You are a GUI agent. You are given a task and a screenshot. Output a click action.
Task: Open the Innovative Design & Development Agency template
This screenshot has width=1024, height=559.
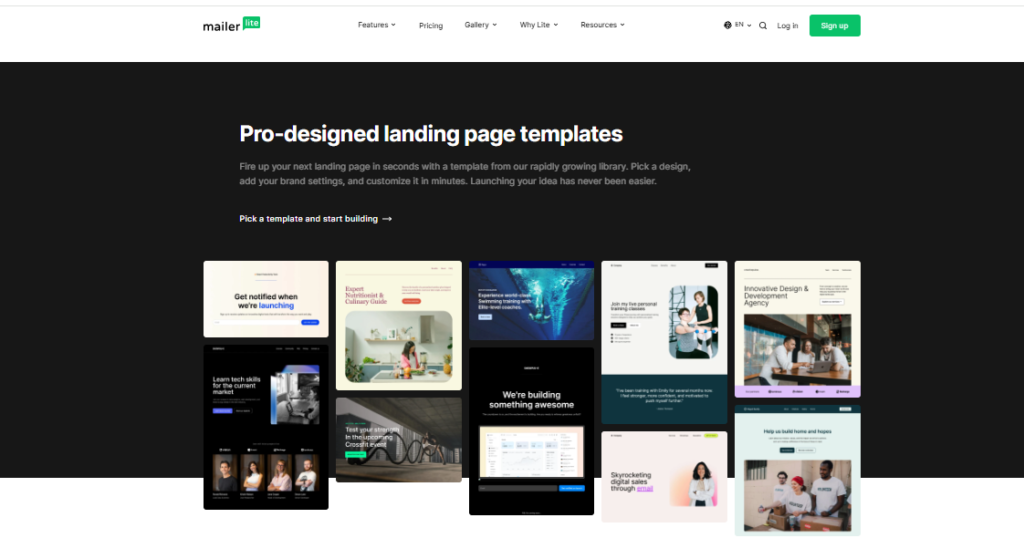coord(797,329)
